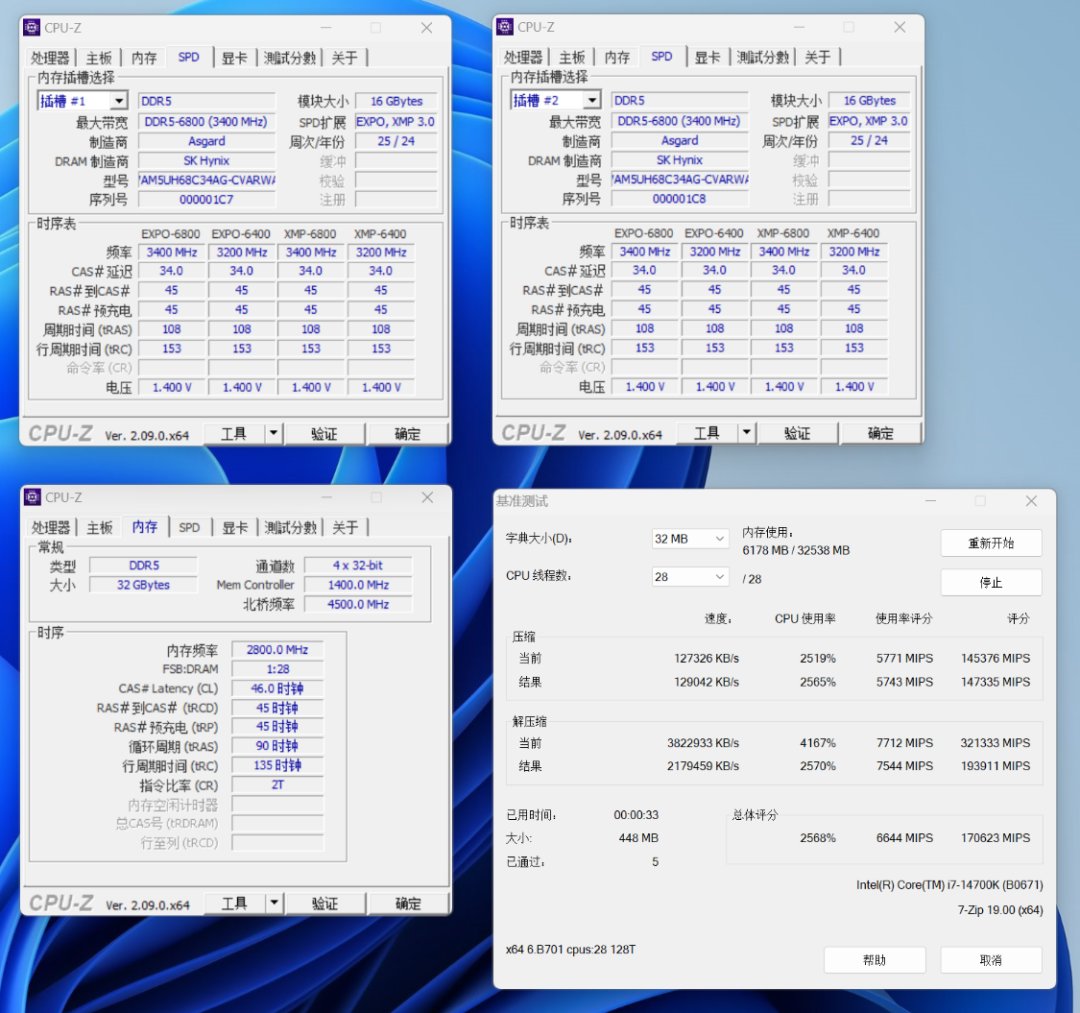Screen dimensions: 1080x1013
Task: Click 确定 button in memory window
Action: click(x=408, y=904)
